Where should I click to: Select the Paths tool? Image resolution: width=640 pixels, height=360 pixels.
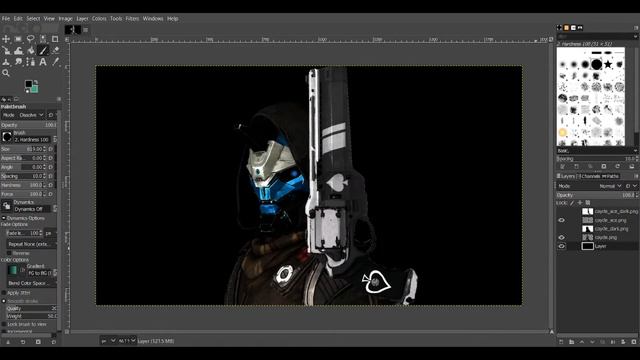31,62
